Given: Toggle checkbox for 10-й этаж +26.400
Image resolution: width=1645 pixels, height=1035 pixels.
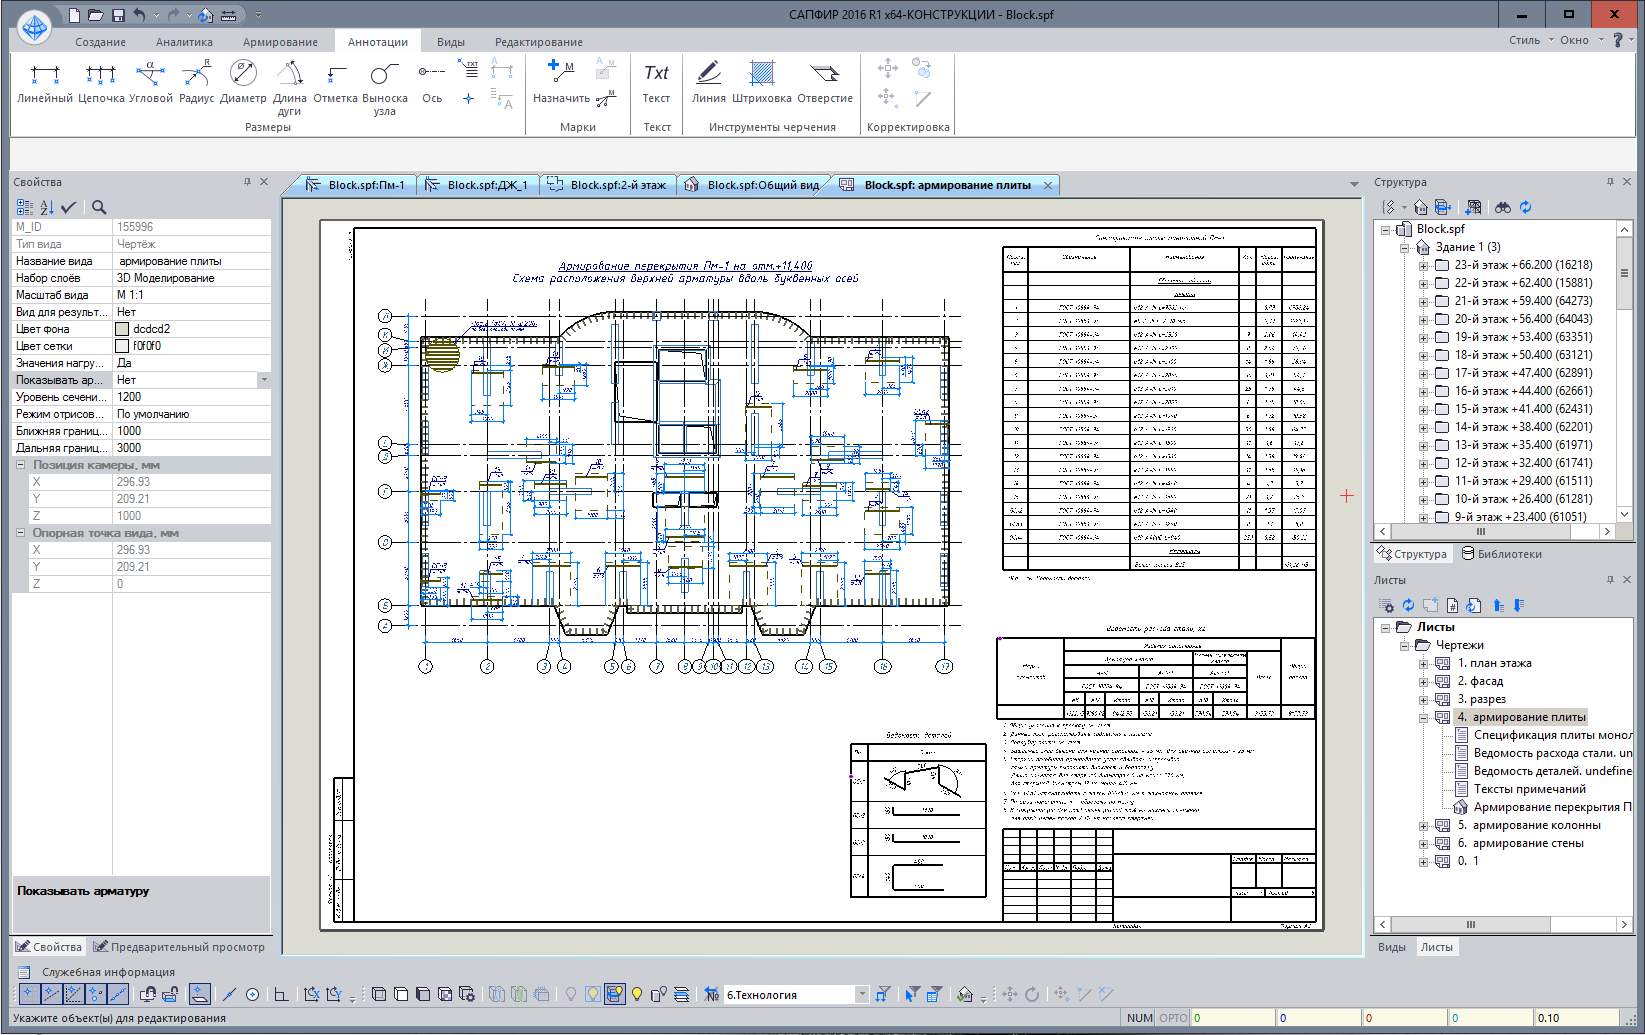Looking at the screenshot, I should click(x=1442, y=499).
